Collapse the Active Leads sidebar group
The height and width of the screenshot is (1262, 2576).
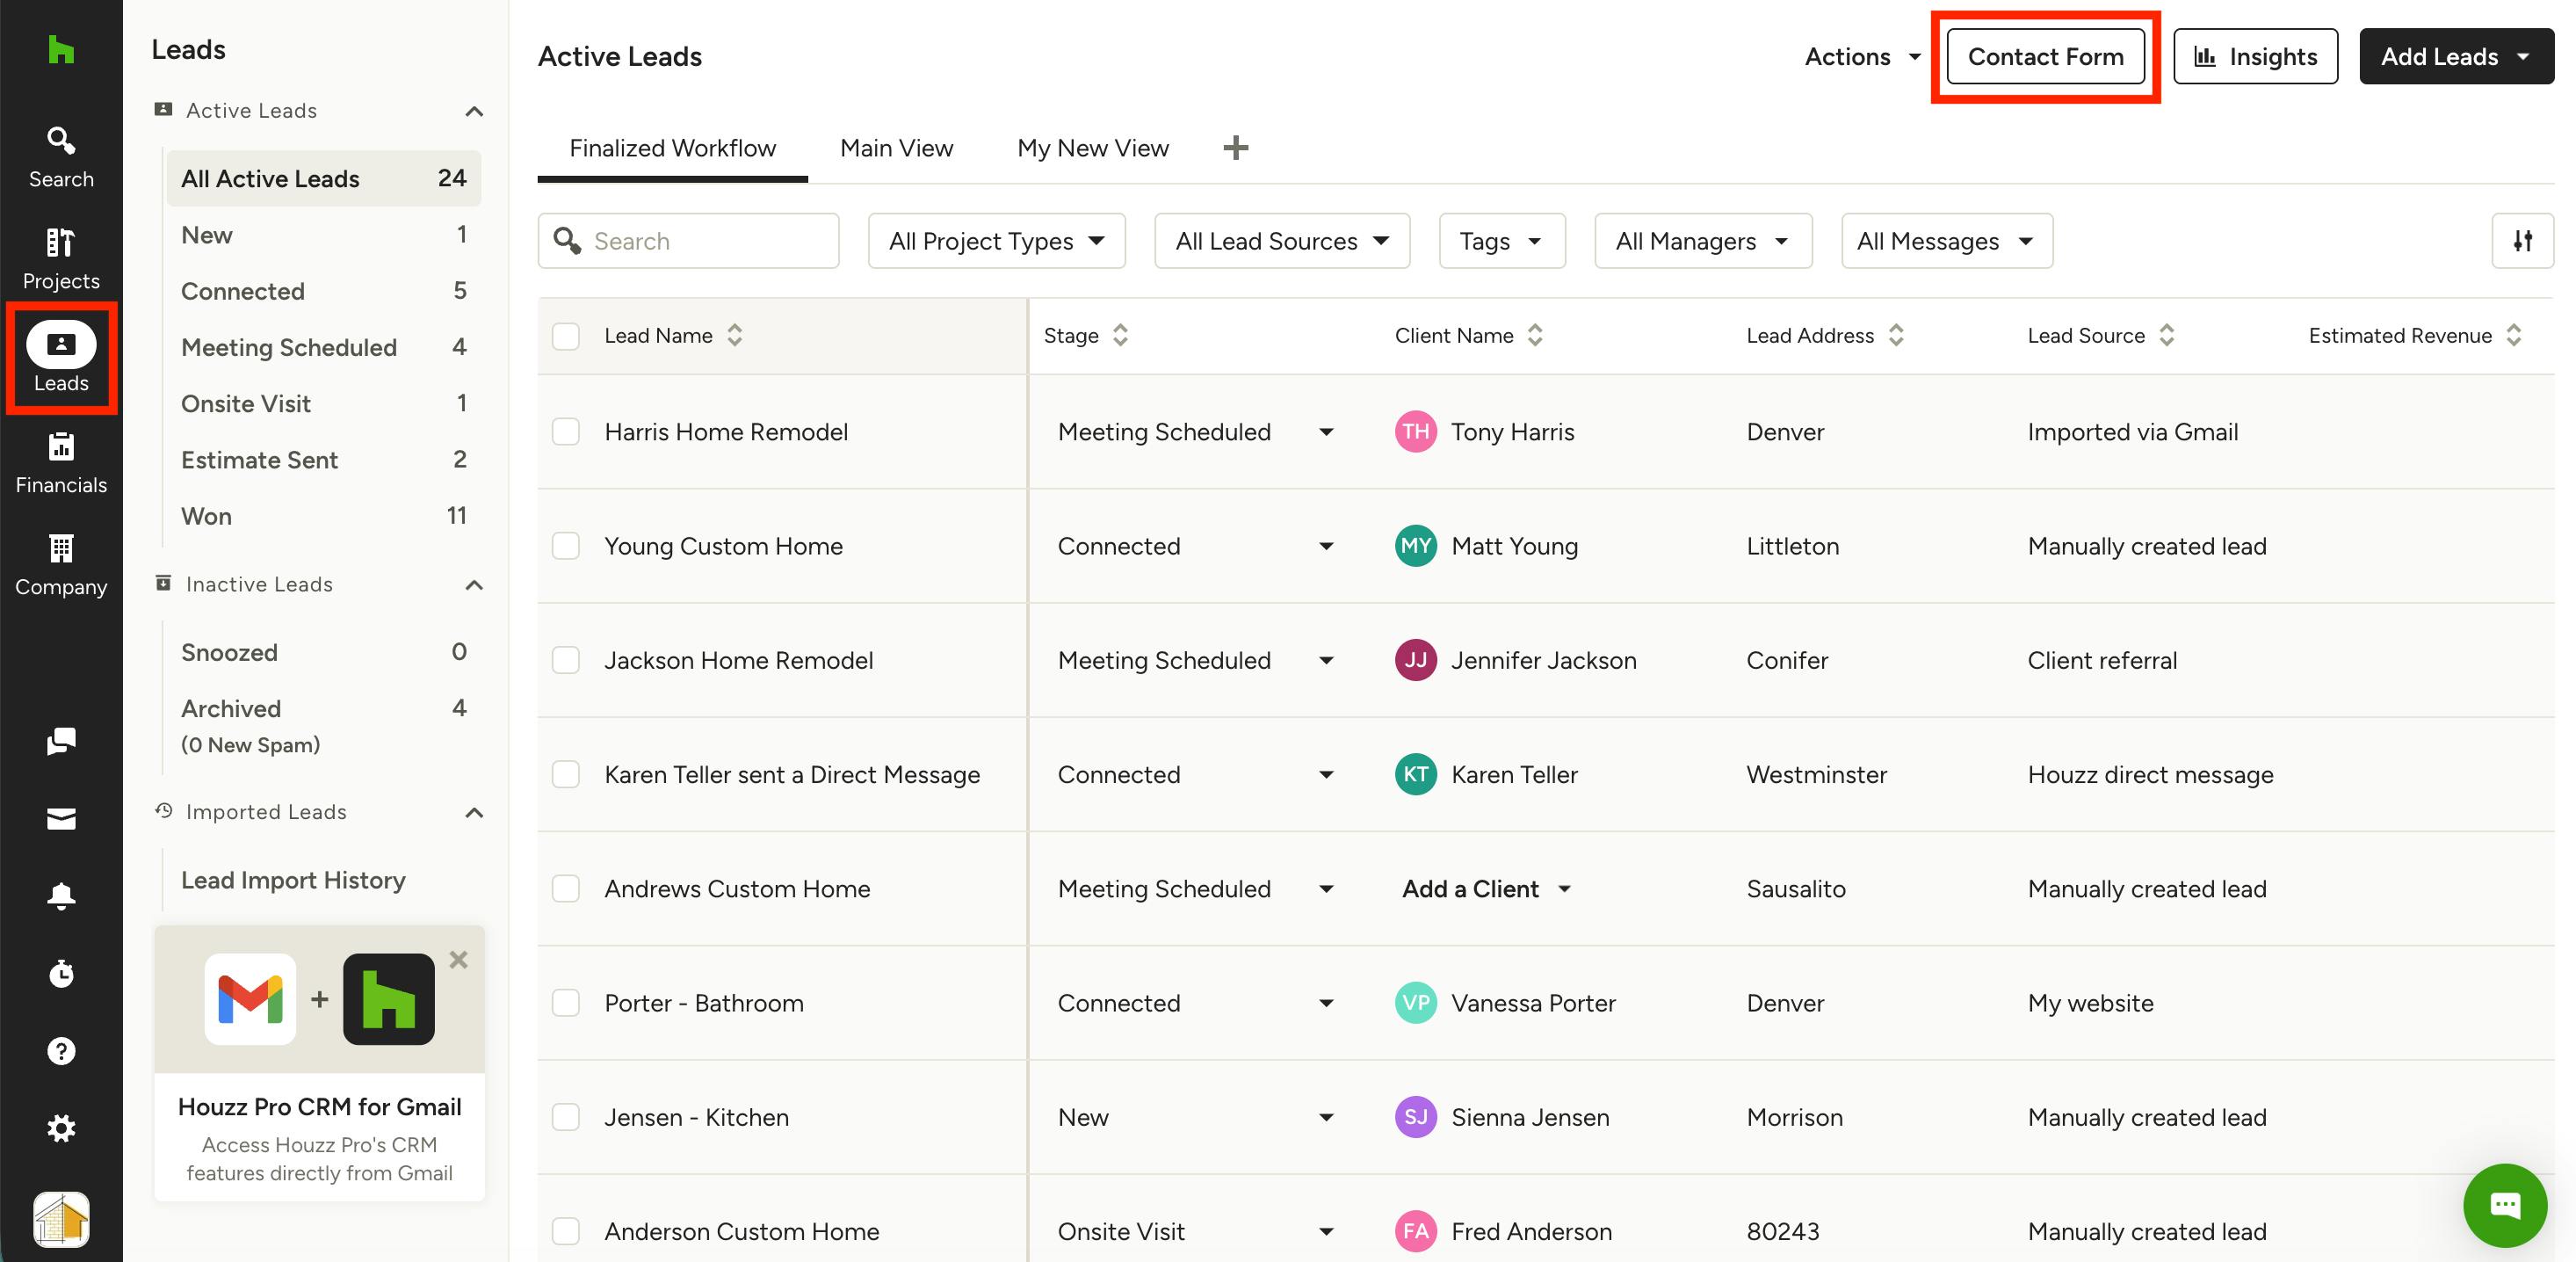pyautogui.click(x=474, y=111)
